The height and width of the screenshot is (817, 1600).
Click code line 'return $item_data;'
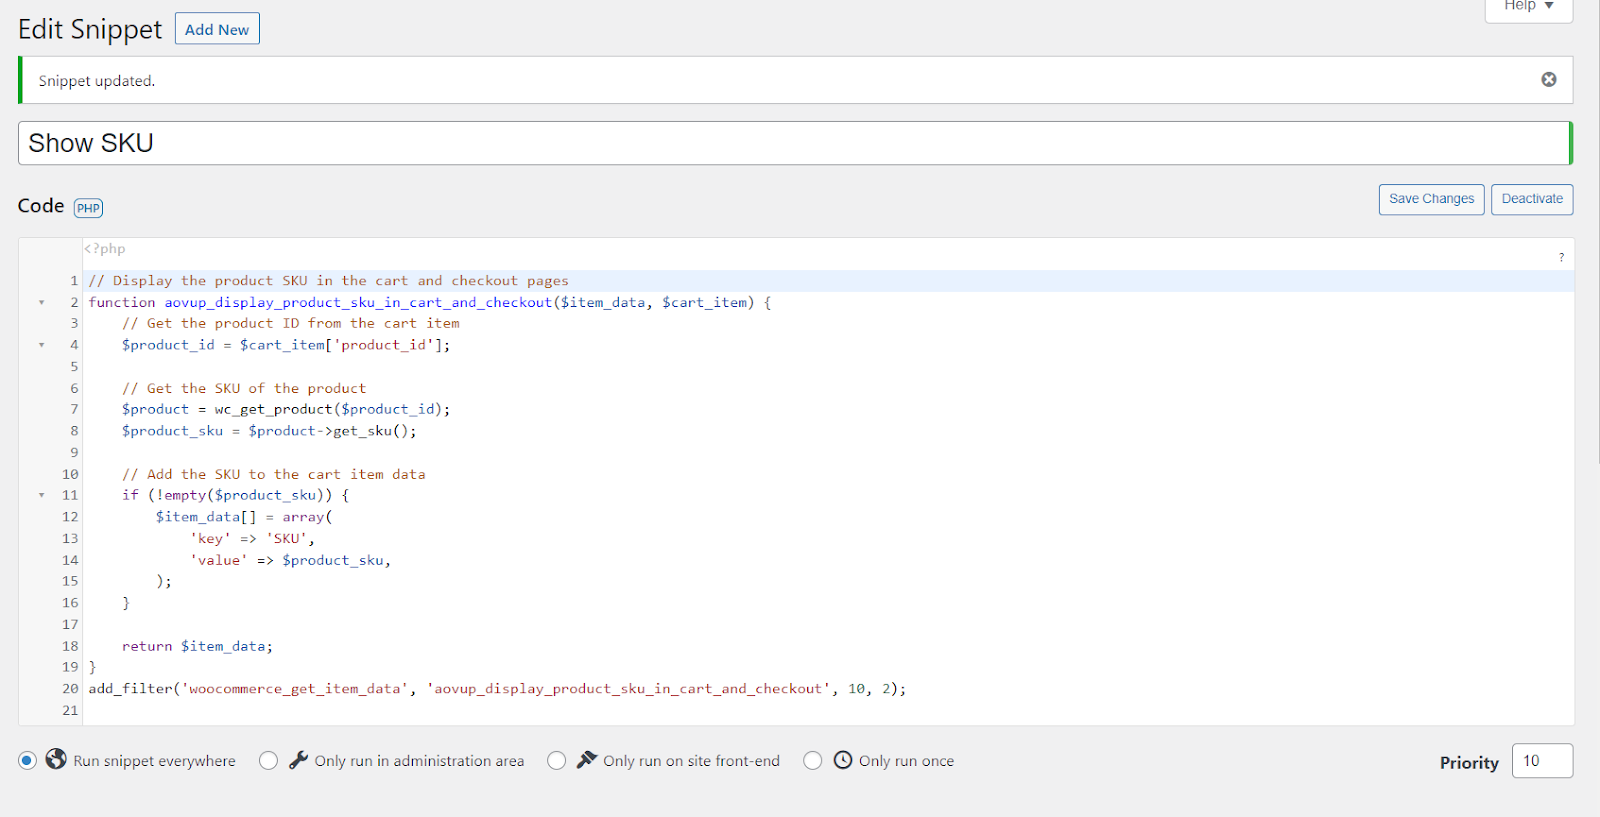point(197,646)
